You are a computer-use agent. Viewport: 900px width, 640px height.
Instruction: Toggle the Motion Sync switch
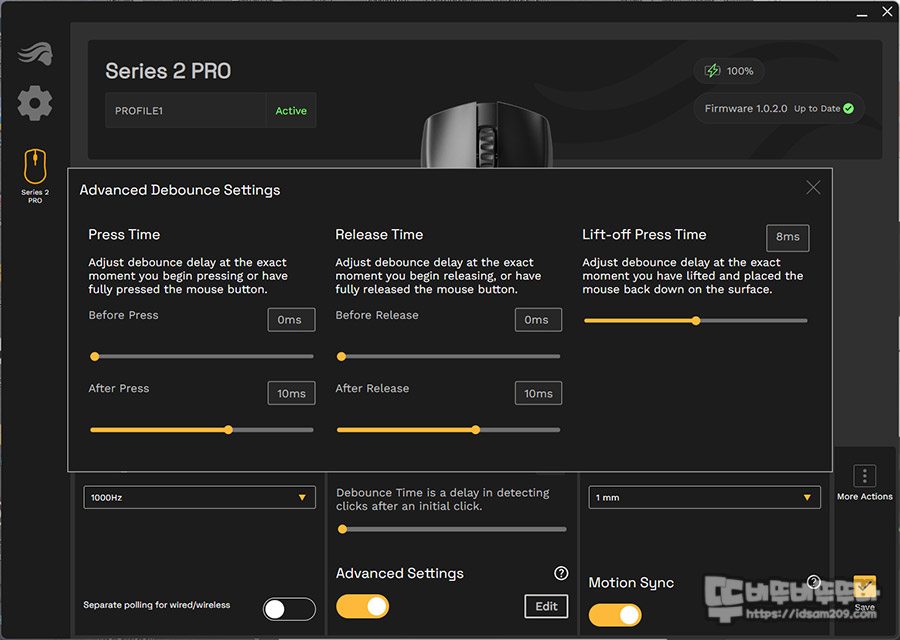(x=615, y=615)
